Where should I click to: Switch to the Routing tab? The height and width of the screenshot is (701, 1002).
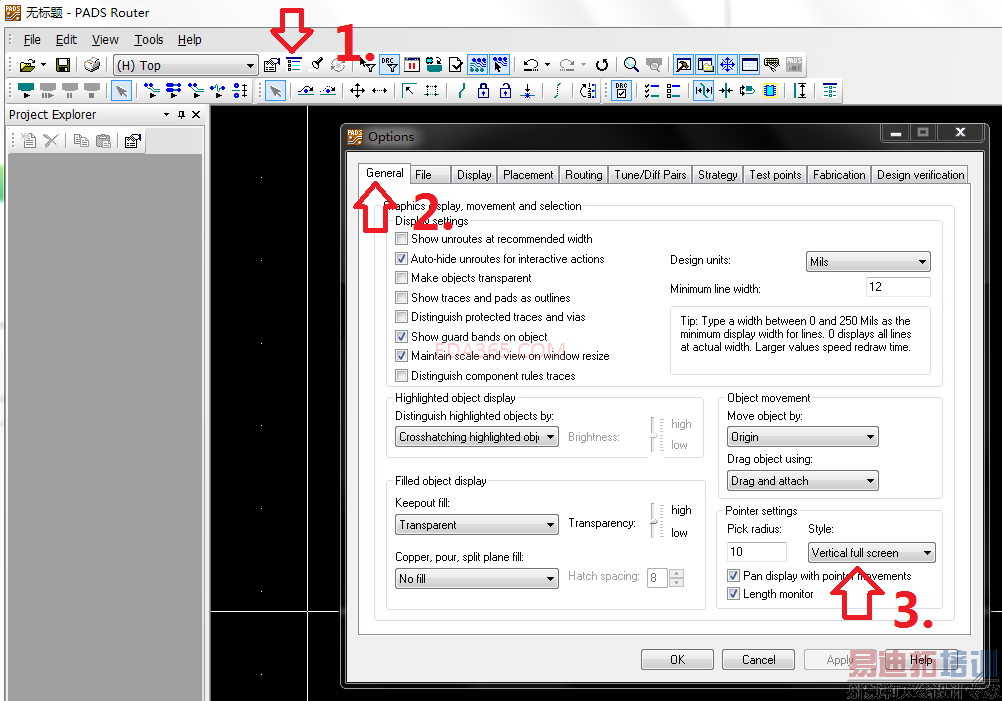pos(583,175)
